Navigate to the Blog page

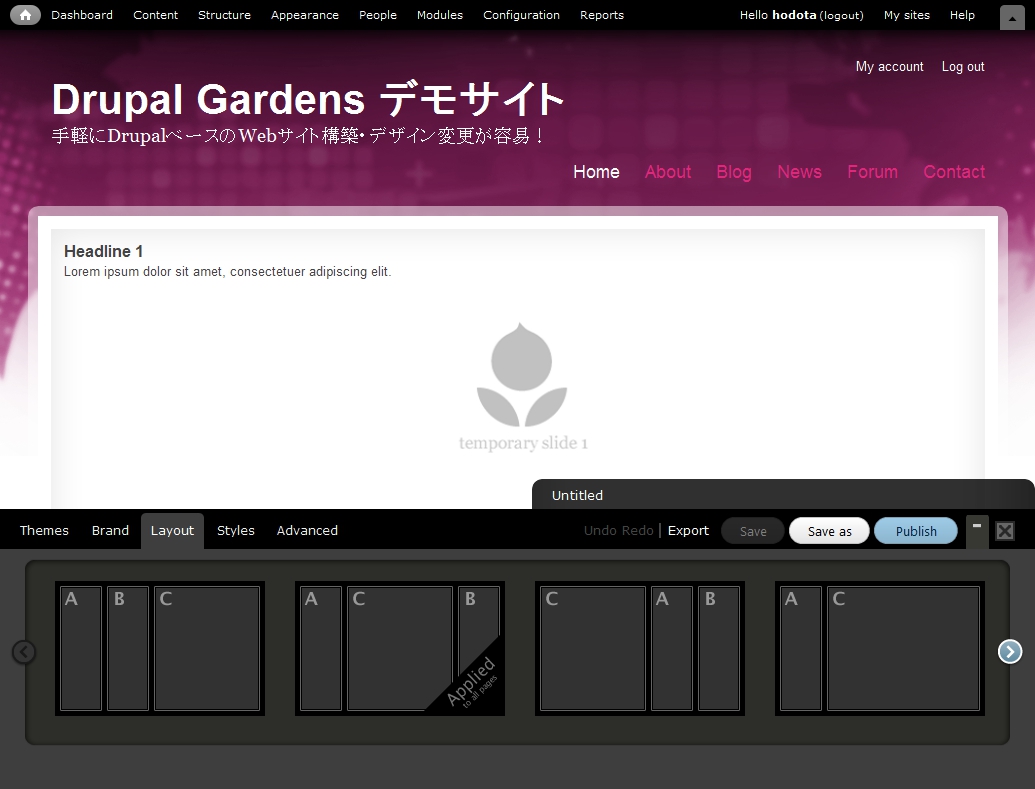(734, 172)
